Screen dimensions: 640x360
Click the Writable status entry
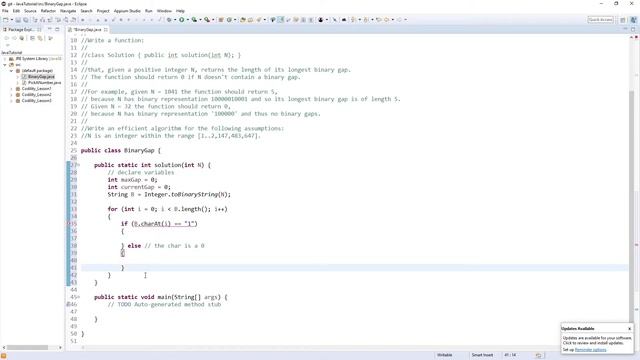444,355
